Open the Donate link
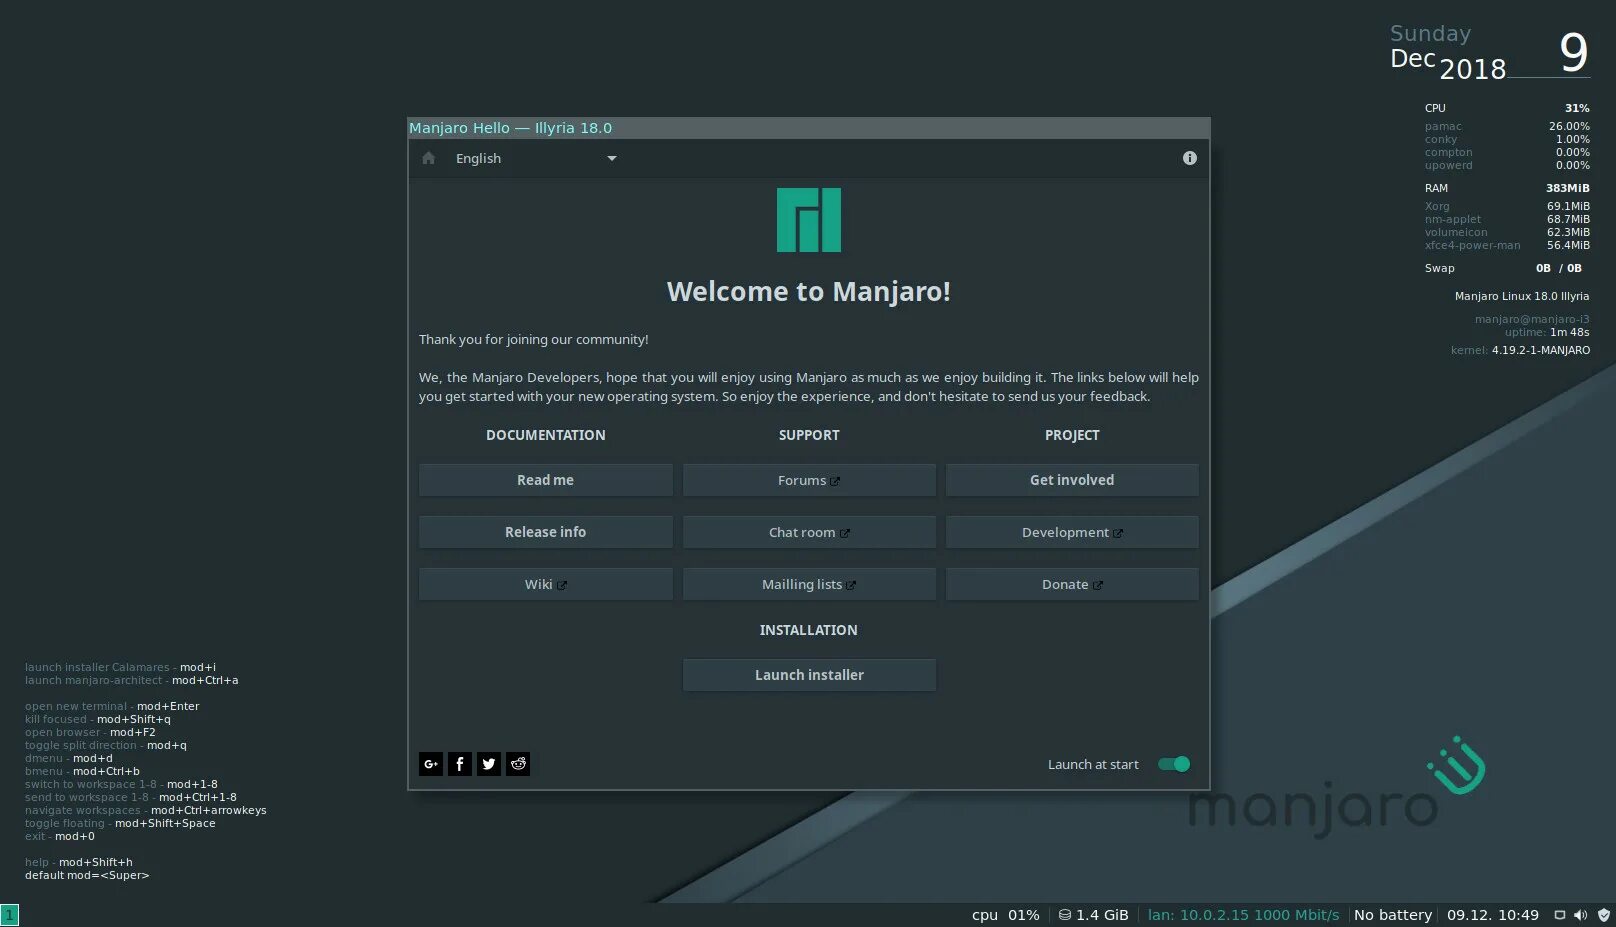 (x=1072, y=584)
